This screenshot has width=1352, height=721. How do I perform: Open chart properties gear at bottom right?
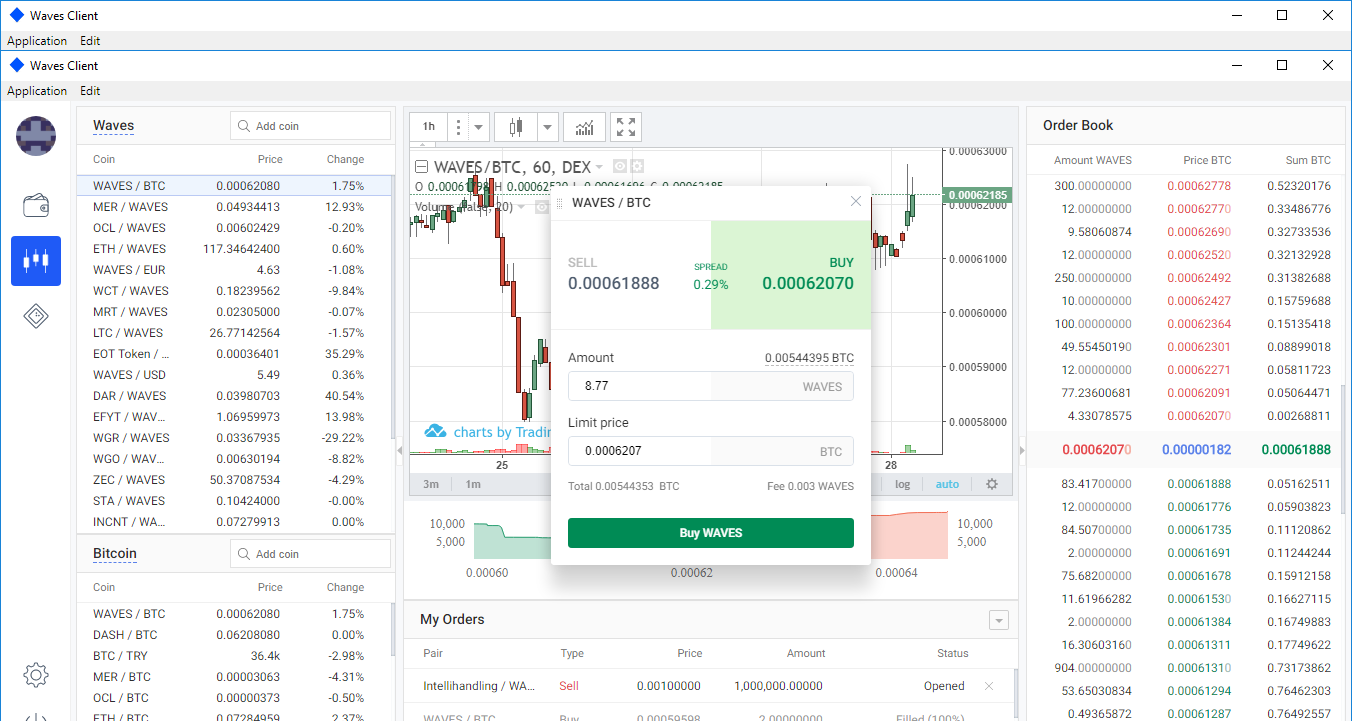(x=992, y=484)
